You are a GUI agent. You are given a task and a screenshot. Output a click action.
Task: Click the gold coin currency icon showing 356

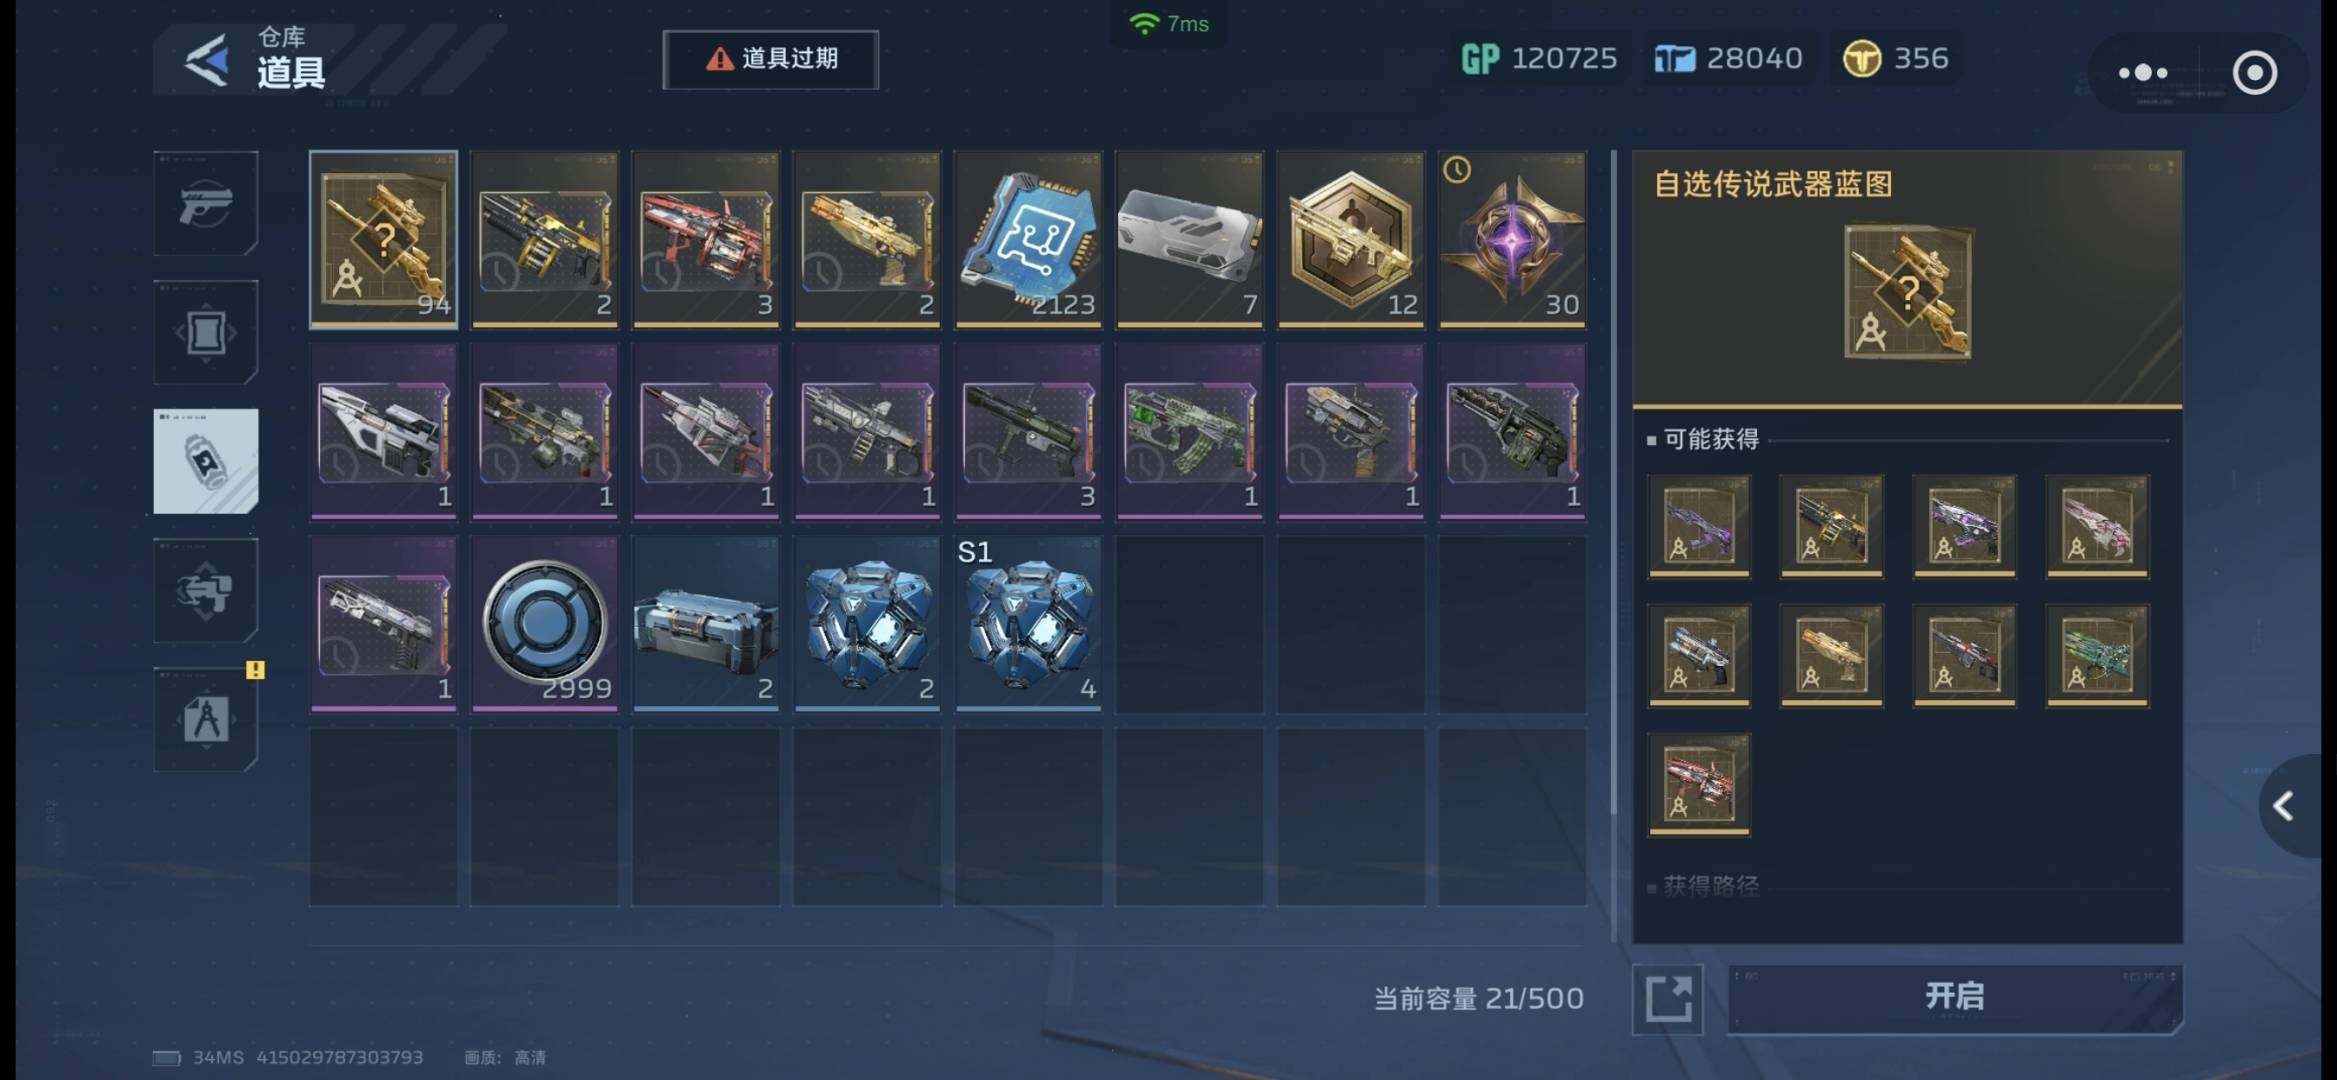(1861, 59)
